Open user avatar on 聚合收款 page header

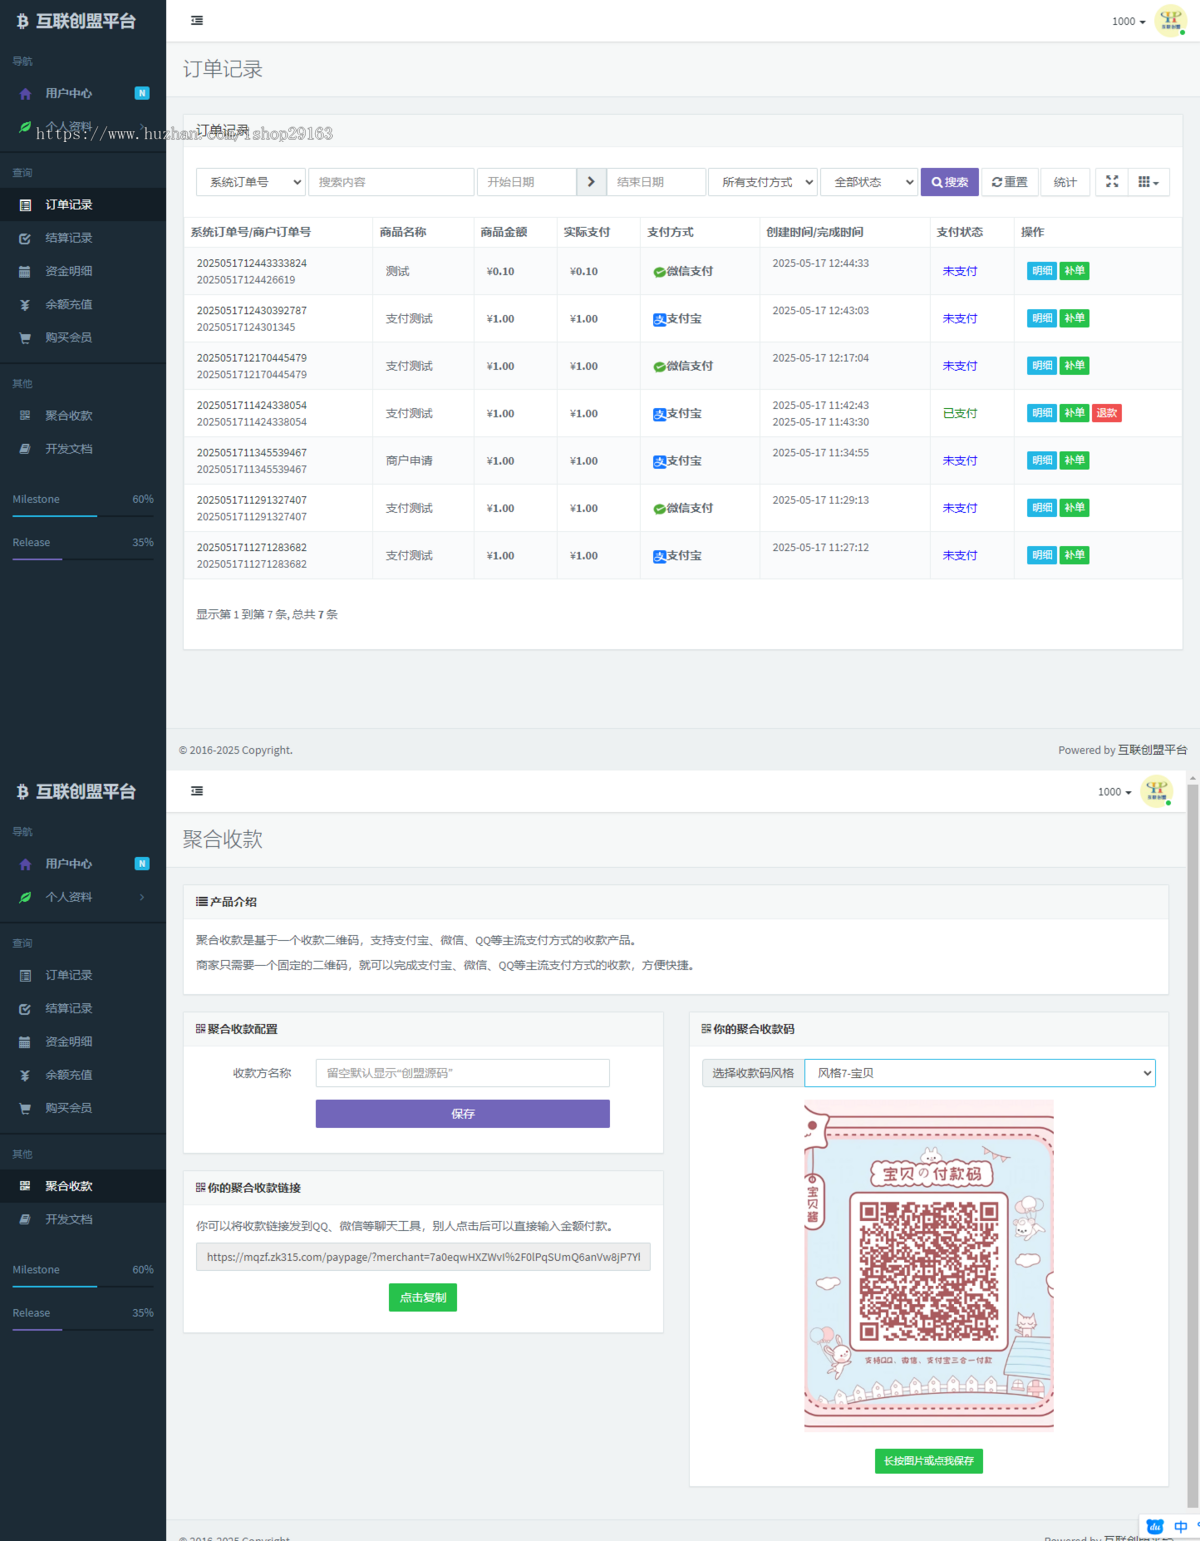tap(1157, 791)
